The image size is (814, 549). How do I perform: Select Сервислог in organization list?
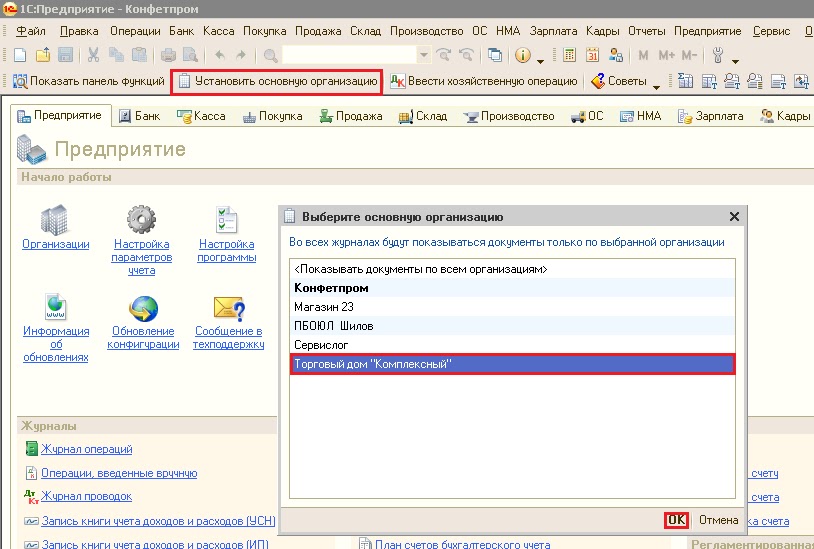tap(512, 345)
